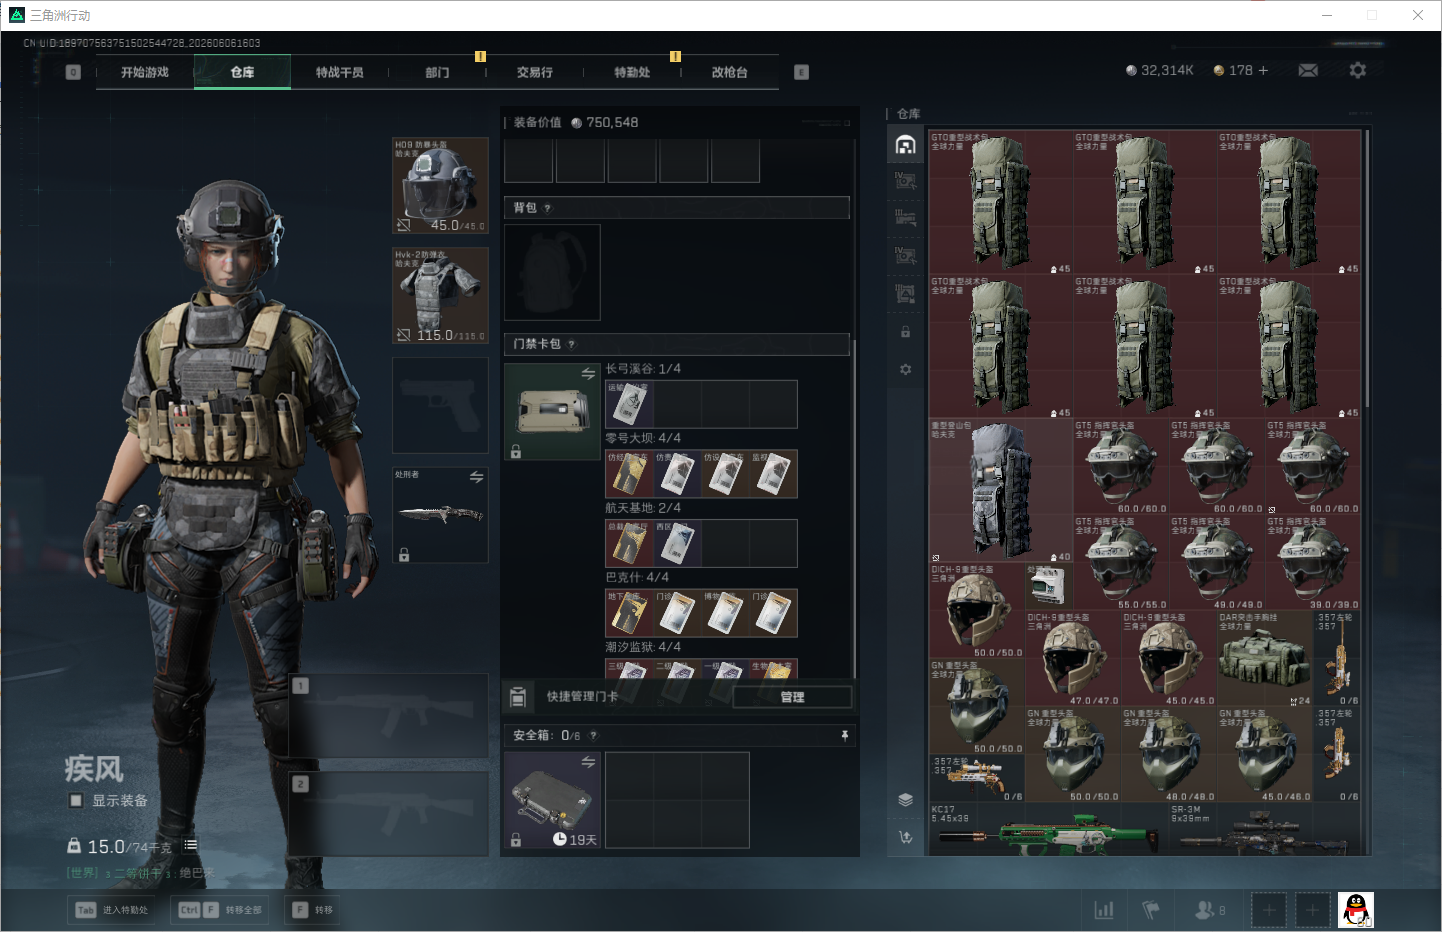This screenshot has width=1442, height=932.
Task: Open the weight details list icon
Action: [190, 845]
